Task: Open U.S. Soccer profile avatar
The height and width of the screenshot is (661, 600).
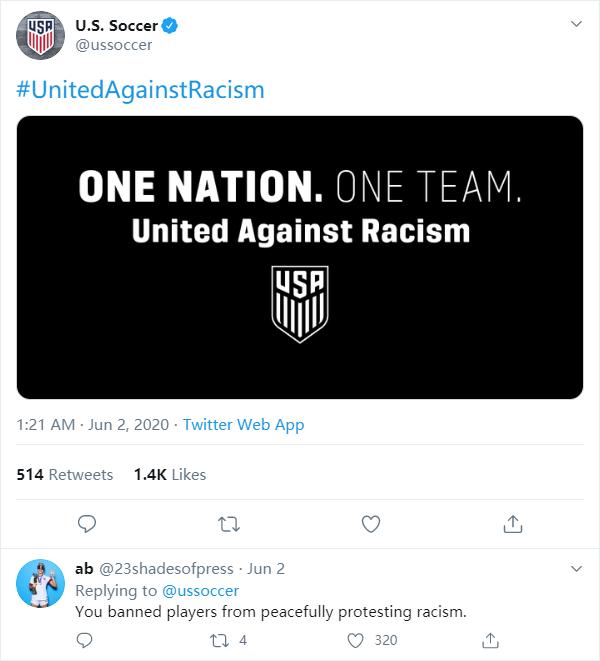Action: (39, 35)
